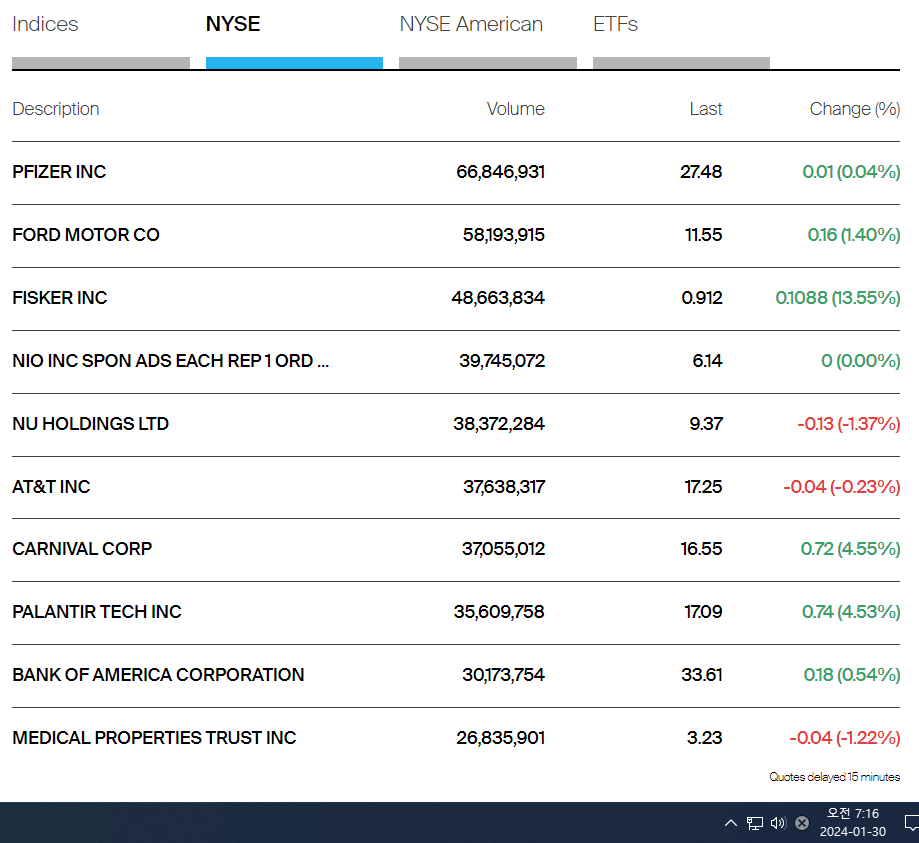
Task: Click Nu Holdings last price 9.37
Action: (x=706, y=424)
